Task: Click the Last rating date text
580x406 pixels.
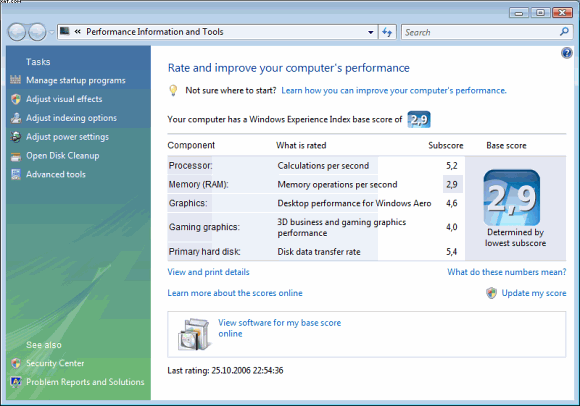Action: (225, 371)
